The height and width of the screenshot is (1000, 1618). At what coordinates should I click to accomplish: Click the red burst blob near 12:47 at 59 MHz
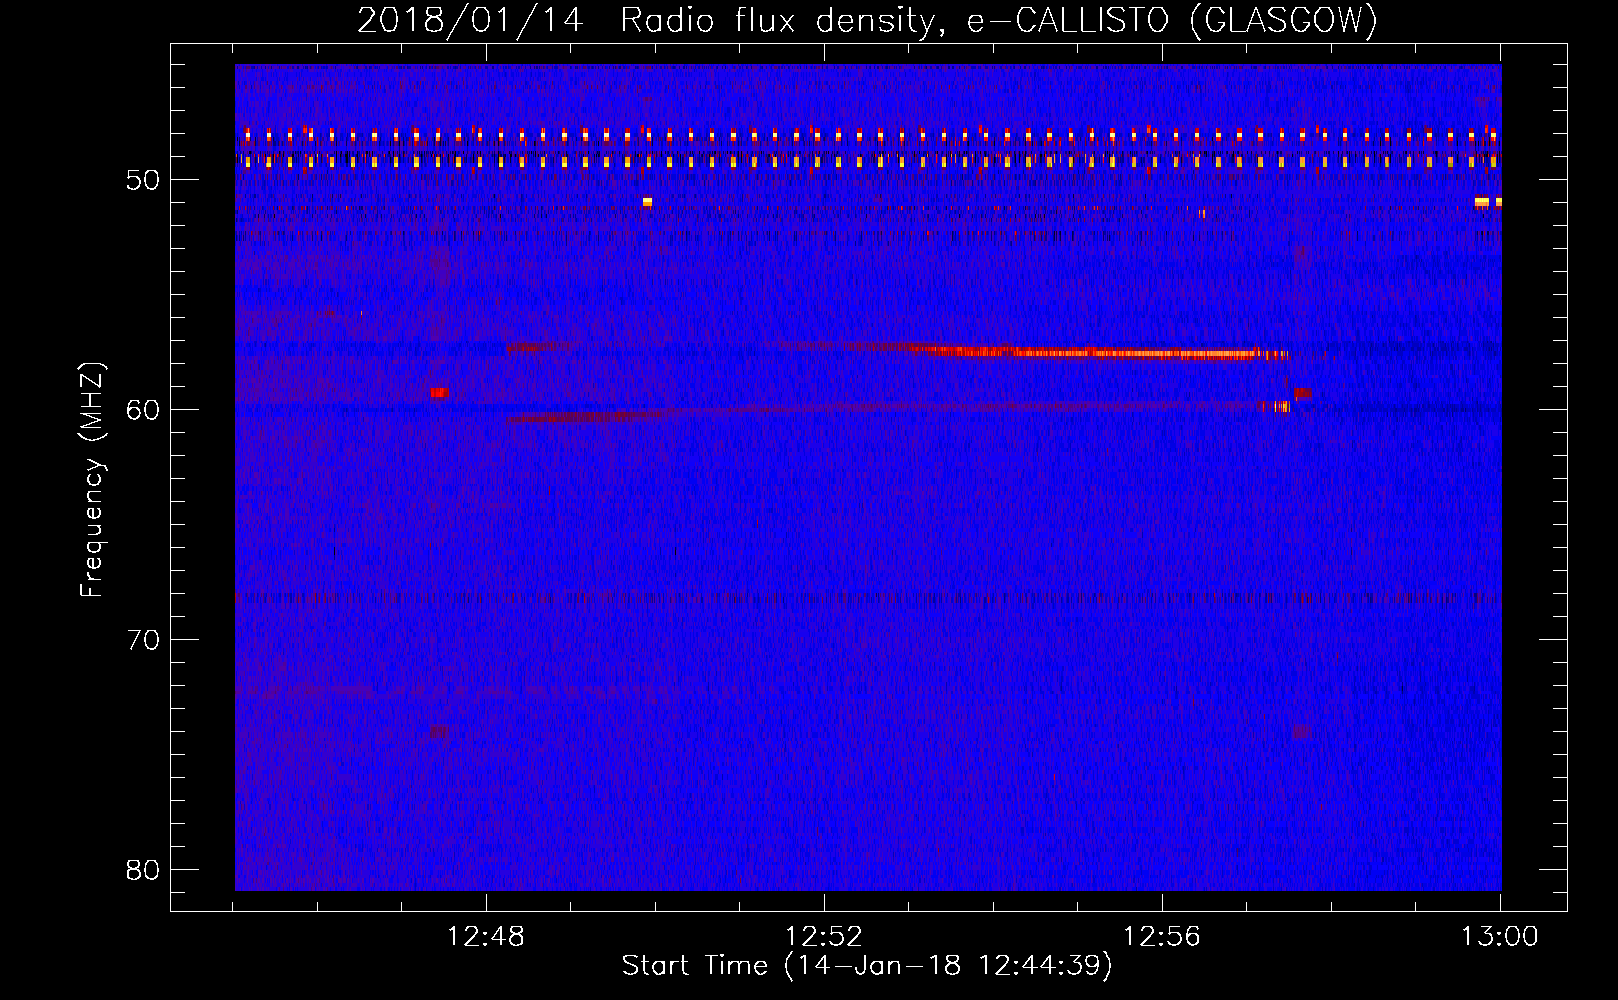pyautogui.click(x=439, y=392)
